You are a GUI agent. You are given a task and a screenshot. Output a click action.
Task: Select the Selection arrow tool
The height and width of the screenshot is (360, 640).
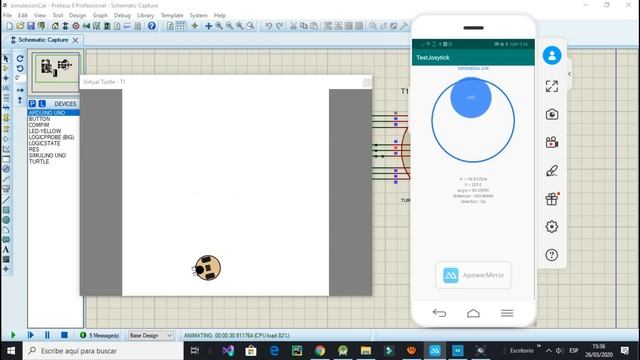[6, 58]
